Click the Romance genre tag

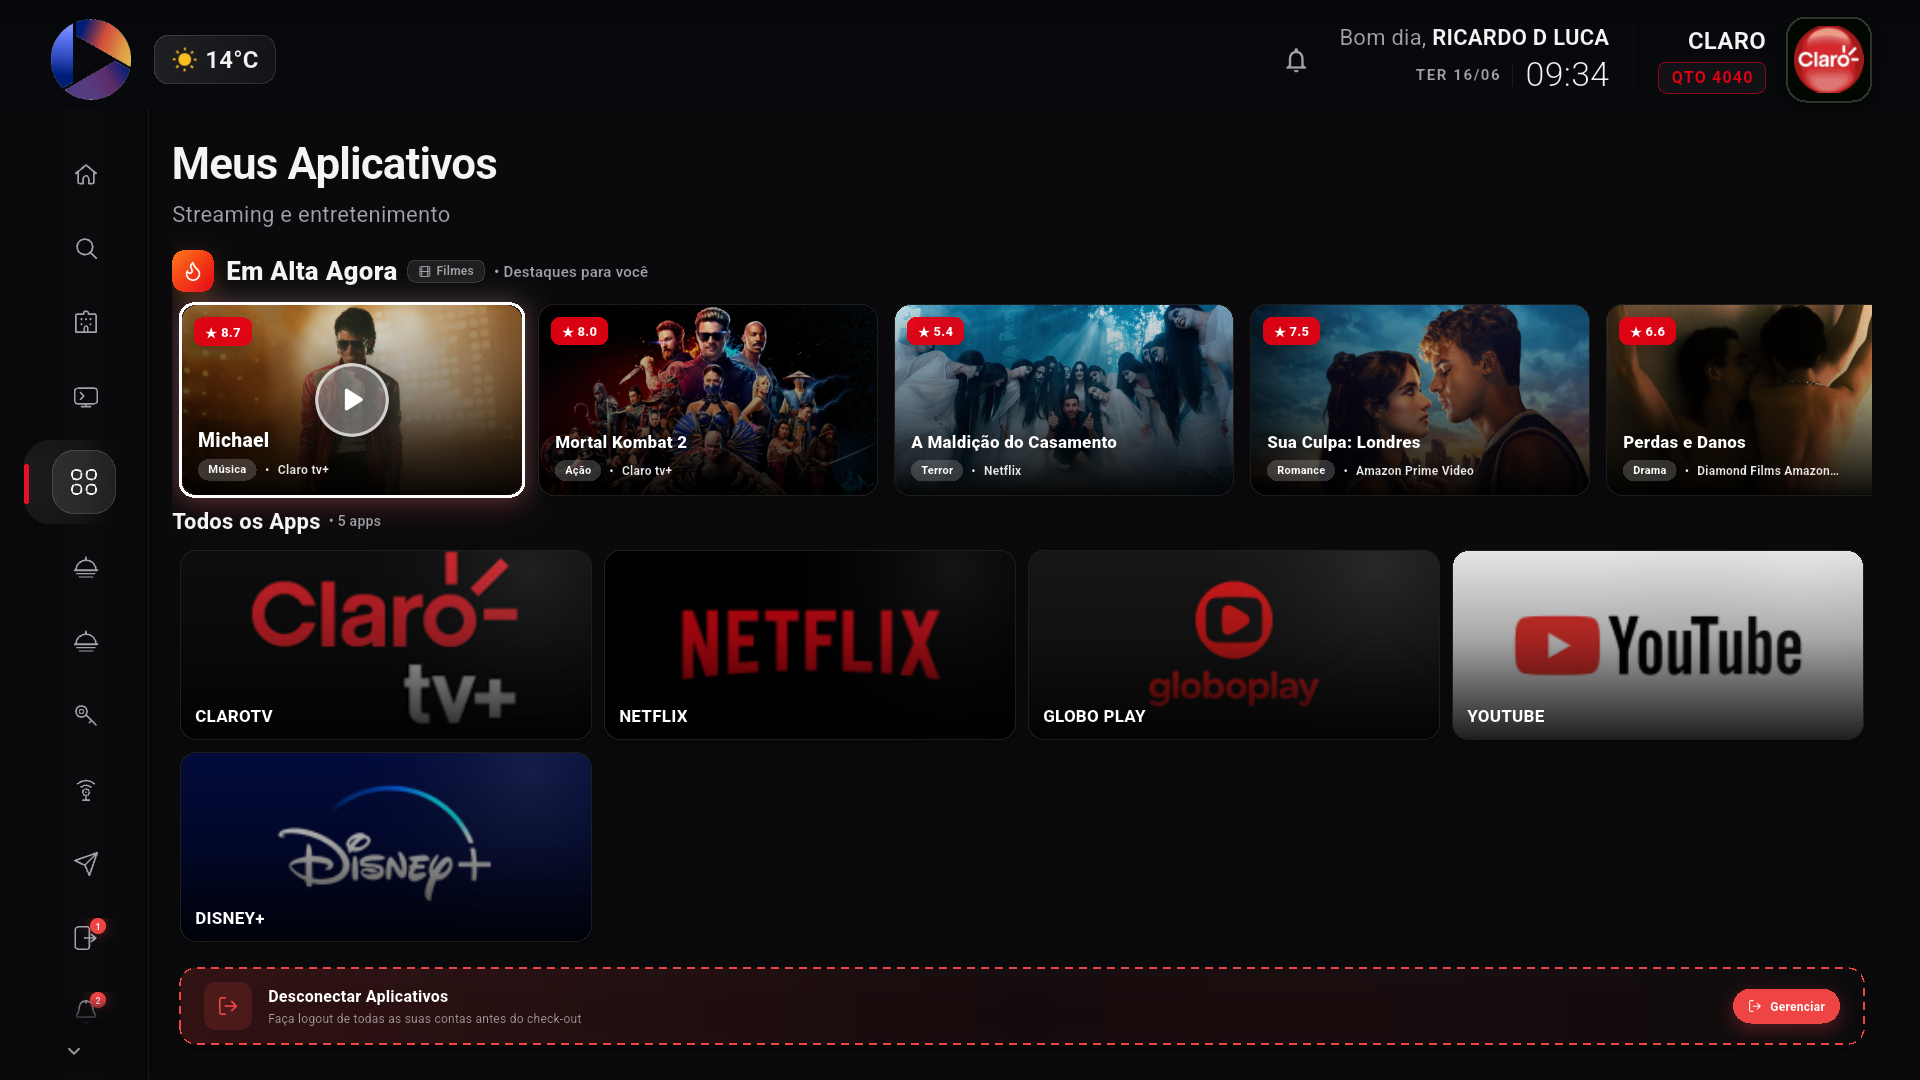(1301, 471)
